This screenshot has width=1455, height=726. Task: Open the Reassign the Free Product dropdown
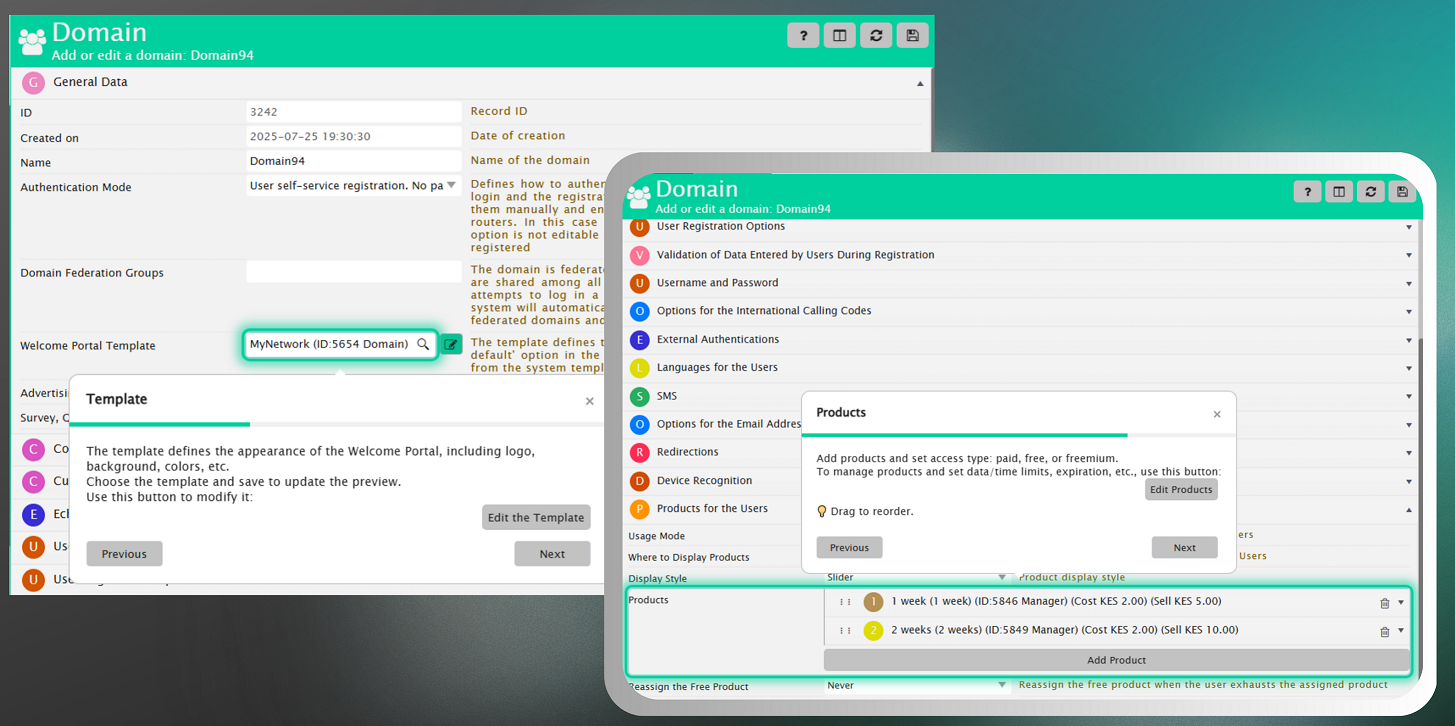pos(1001,685)
